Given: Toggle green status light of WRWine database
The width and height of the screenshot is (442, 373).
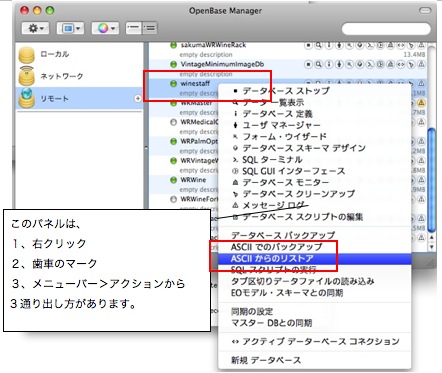Looking at the screenshot, I should click(173, 180).
